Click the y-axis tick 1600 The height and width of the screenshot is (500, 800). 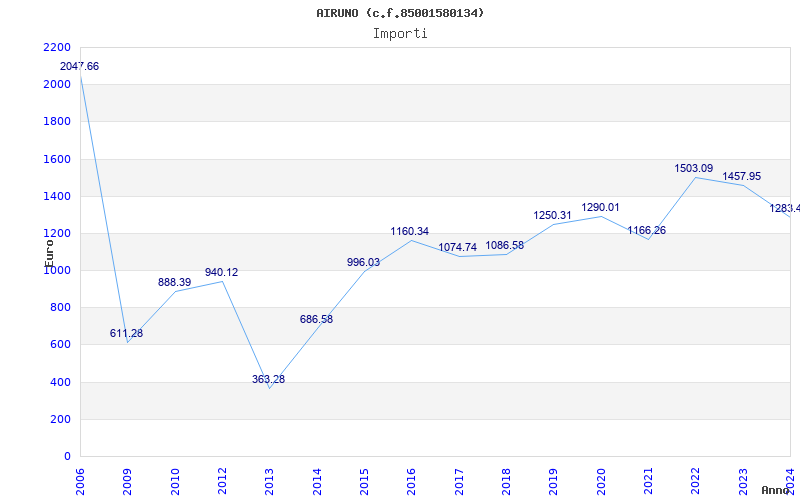coord(57,159)
